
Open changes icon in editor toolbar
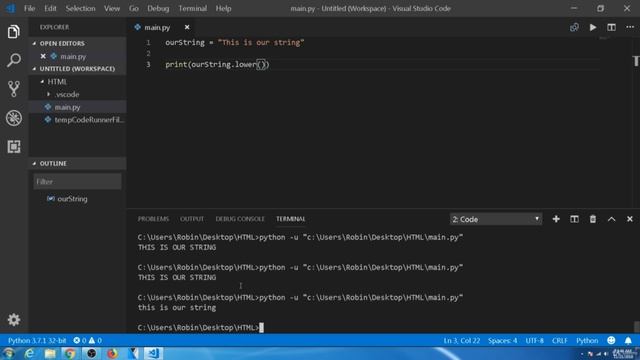pos(574,27)
